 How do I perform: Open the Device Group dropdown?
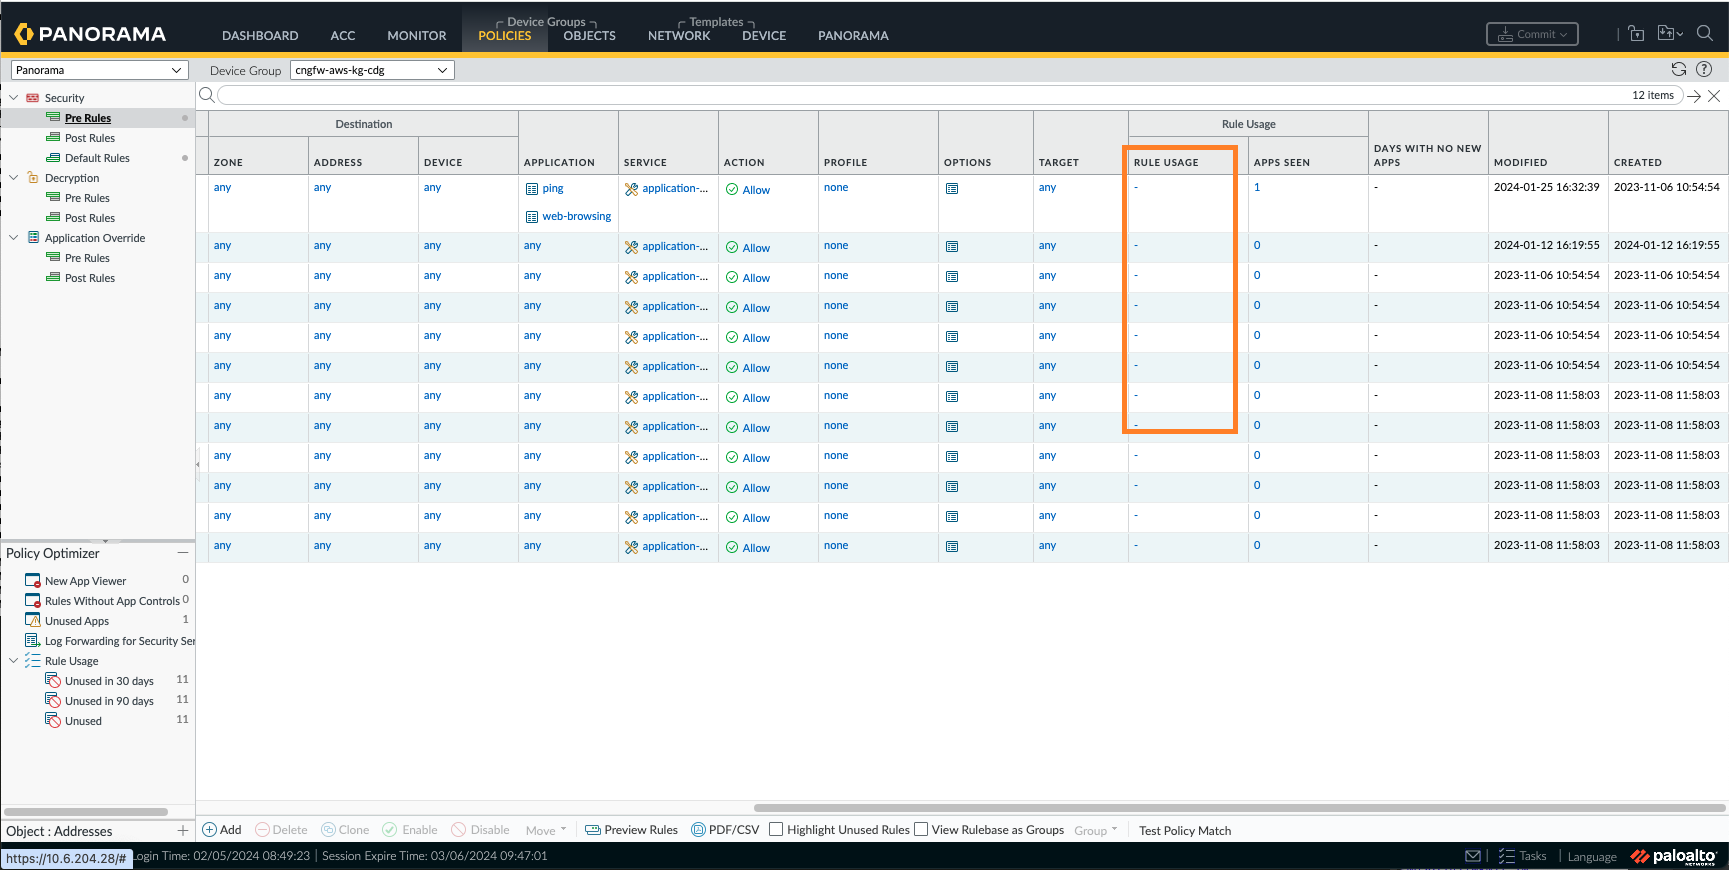coord(372,70)
